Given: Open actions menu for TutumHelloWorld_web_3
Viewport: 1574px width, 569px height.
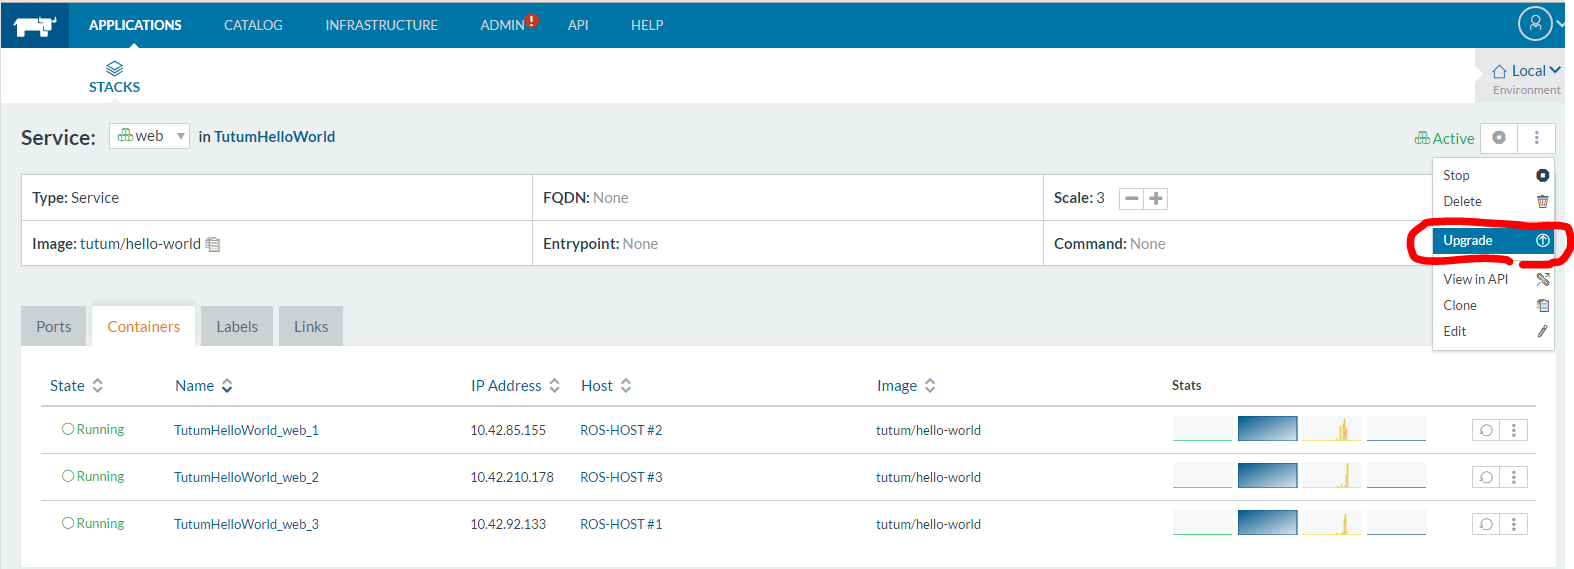Looking at the screenshot, I should [x=1513, y=524].
